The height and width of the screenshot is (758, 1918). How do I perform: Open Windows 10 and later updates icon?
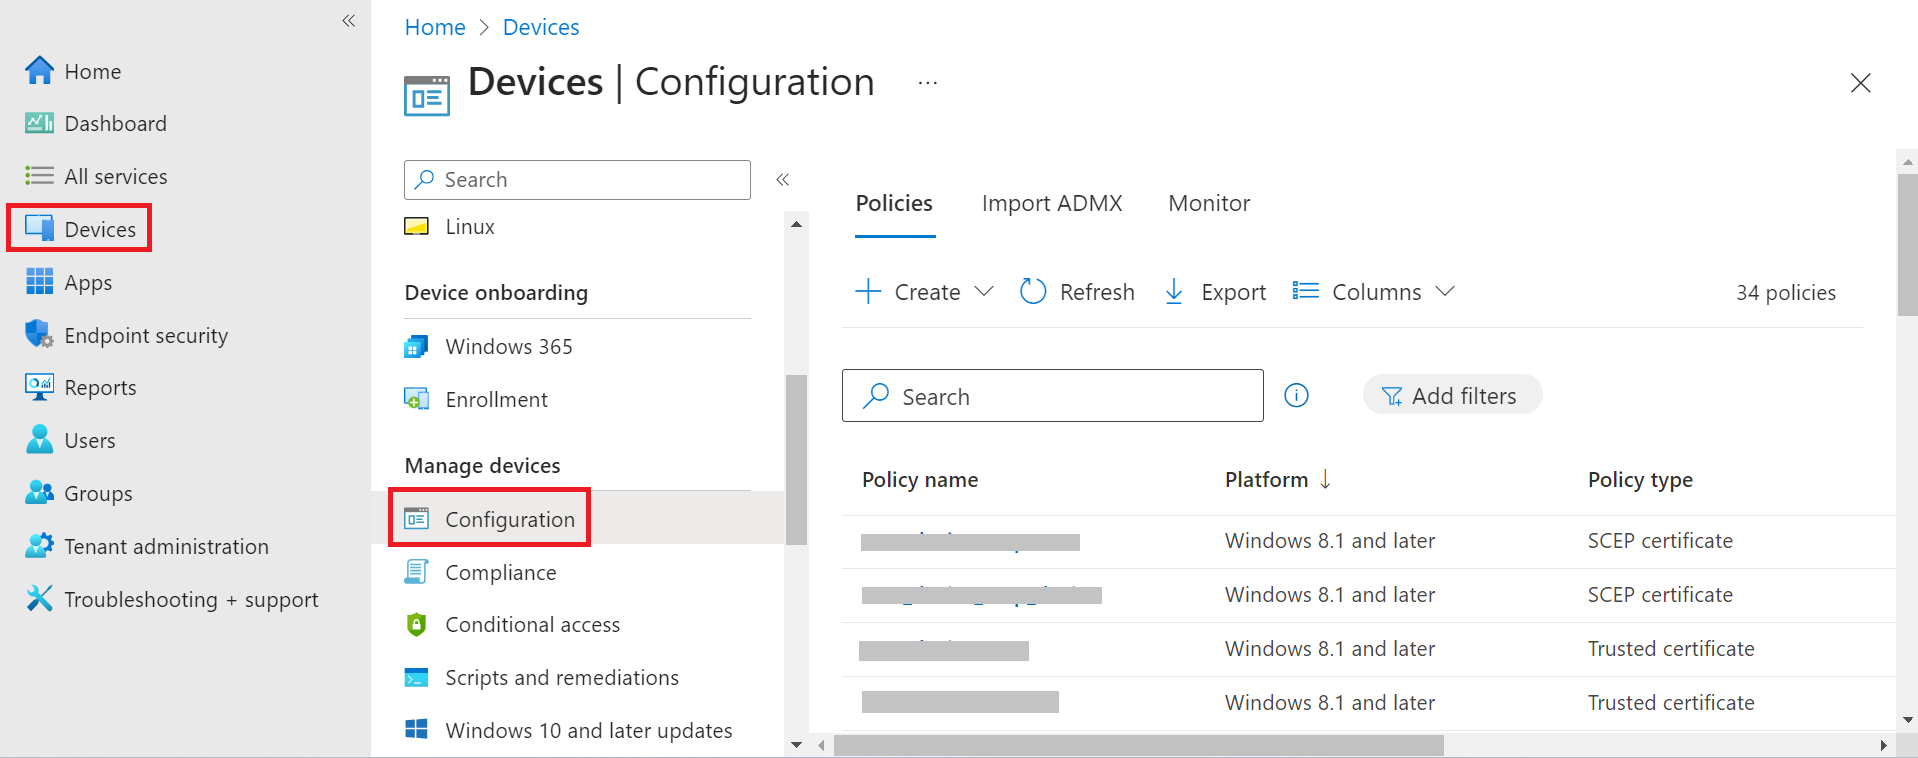click(417, 730)
